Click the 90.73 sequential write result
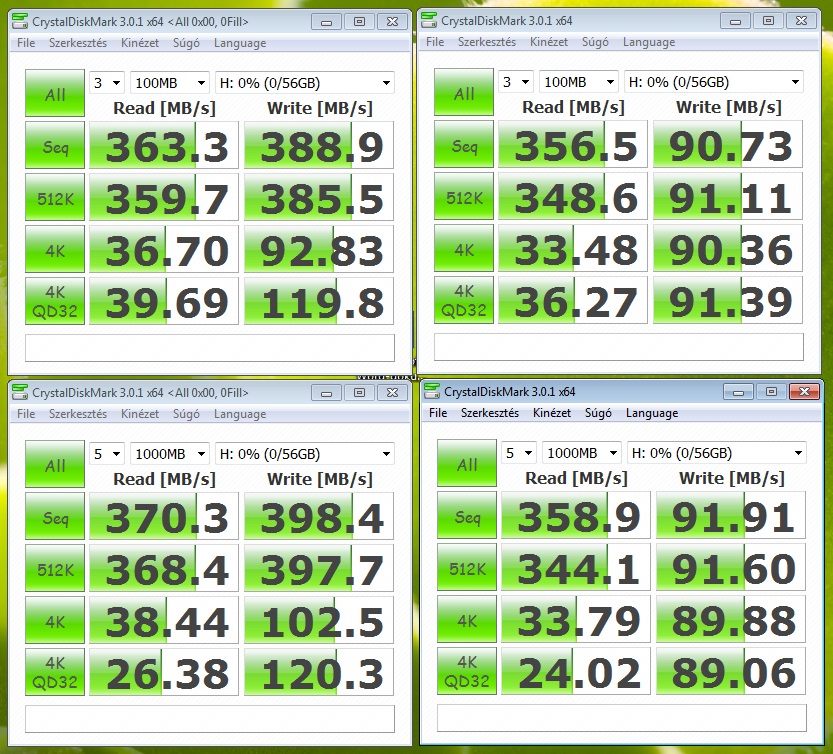 728,144
